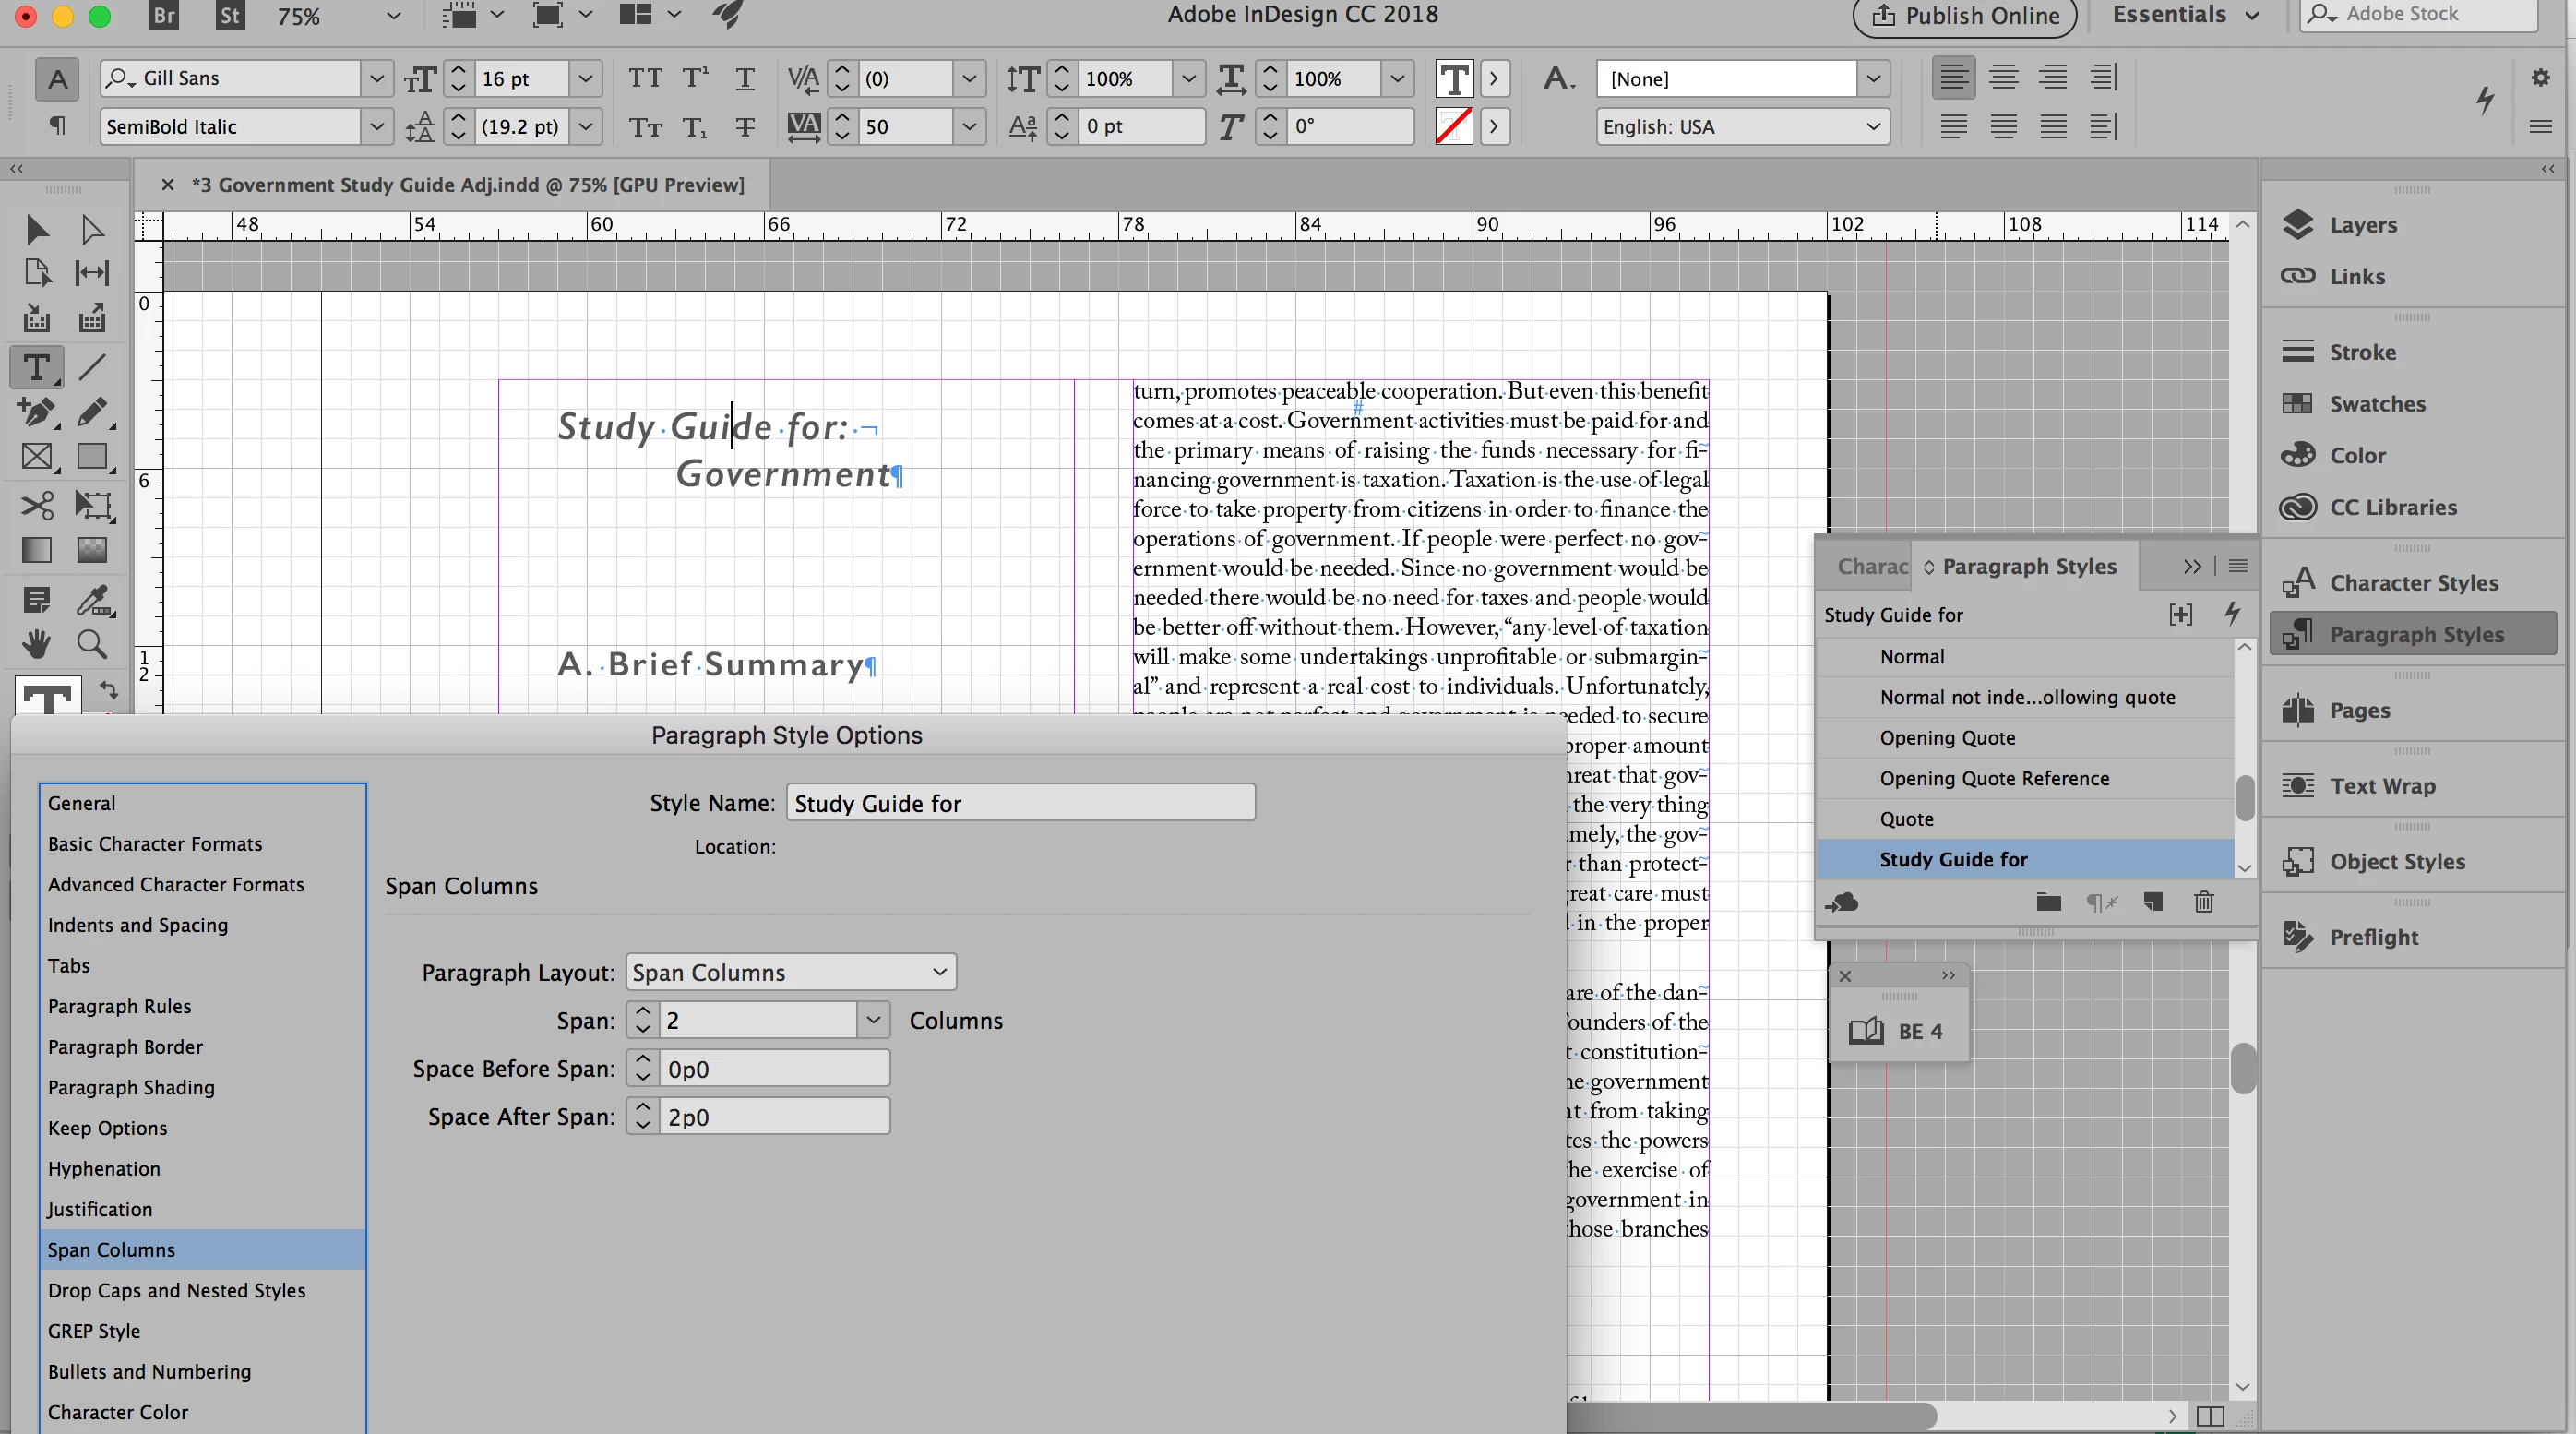Open the Bridge app icon
Image resolution: width=2576 pixels, height=1434 pixels.
coord(163,15)
